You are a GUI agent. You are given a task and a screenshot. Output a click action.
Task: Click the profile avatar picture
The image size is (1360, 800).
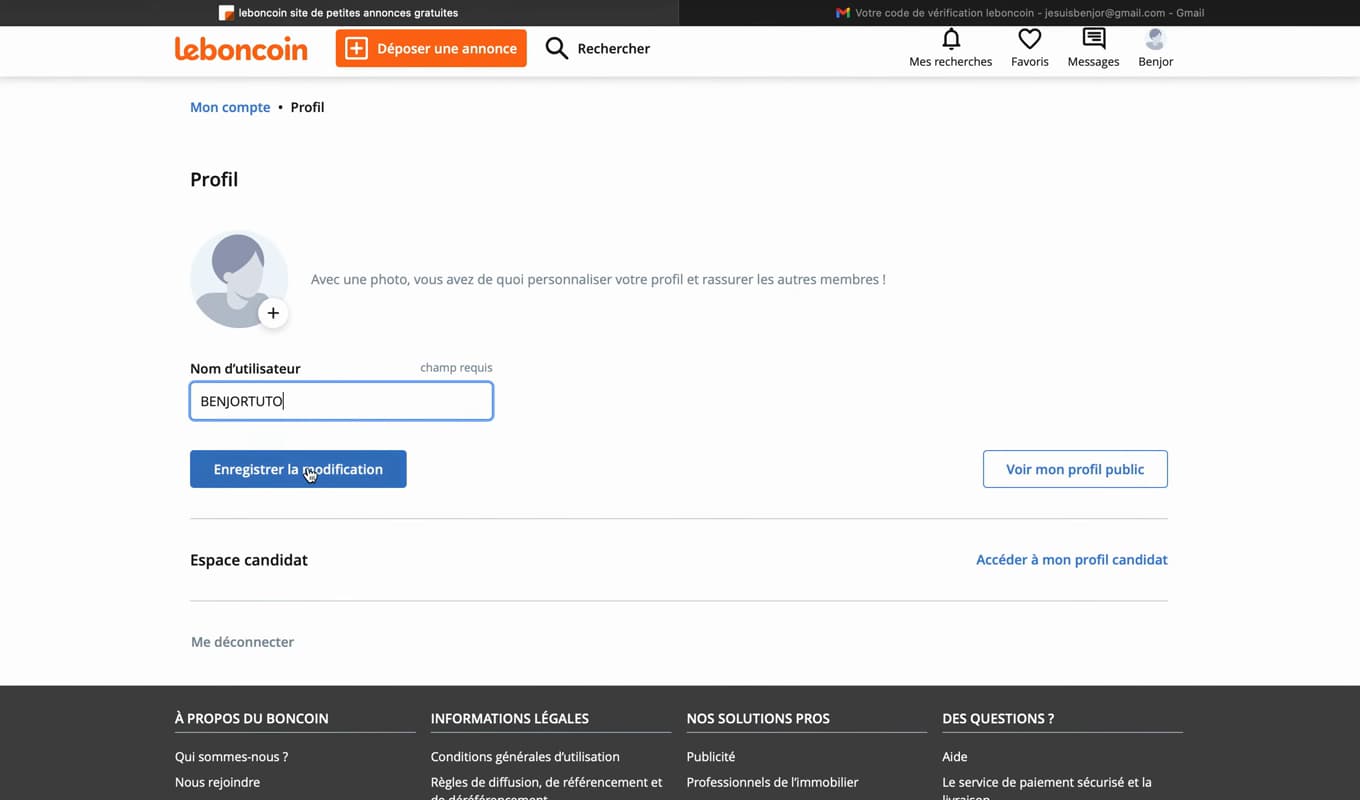pos(239,279)
